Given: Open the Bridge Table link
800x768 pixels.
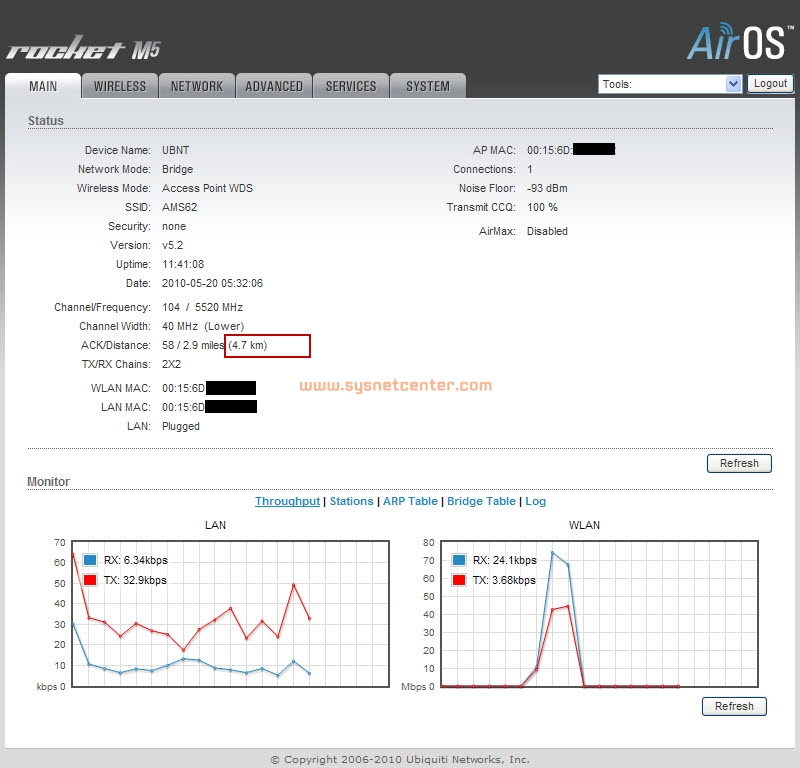Looking at the screenshot, I should (x=481, y=501).
